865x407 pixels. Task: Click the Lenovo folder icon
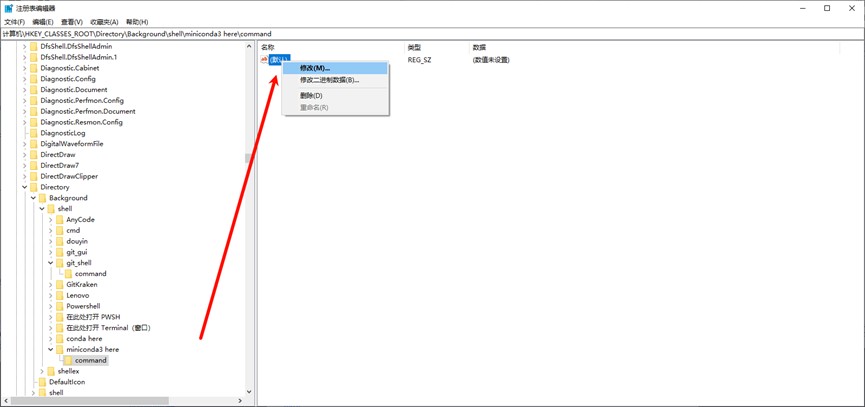pyautogui.click(x=60, y=295)
